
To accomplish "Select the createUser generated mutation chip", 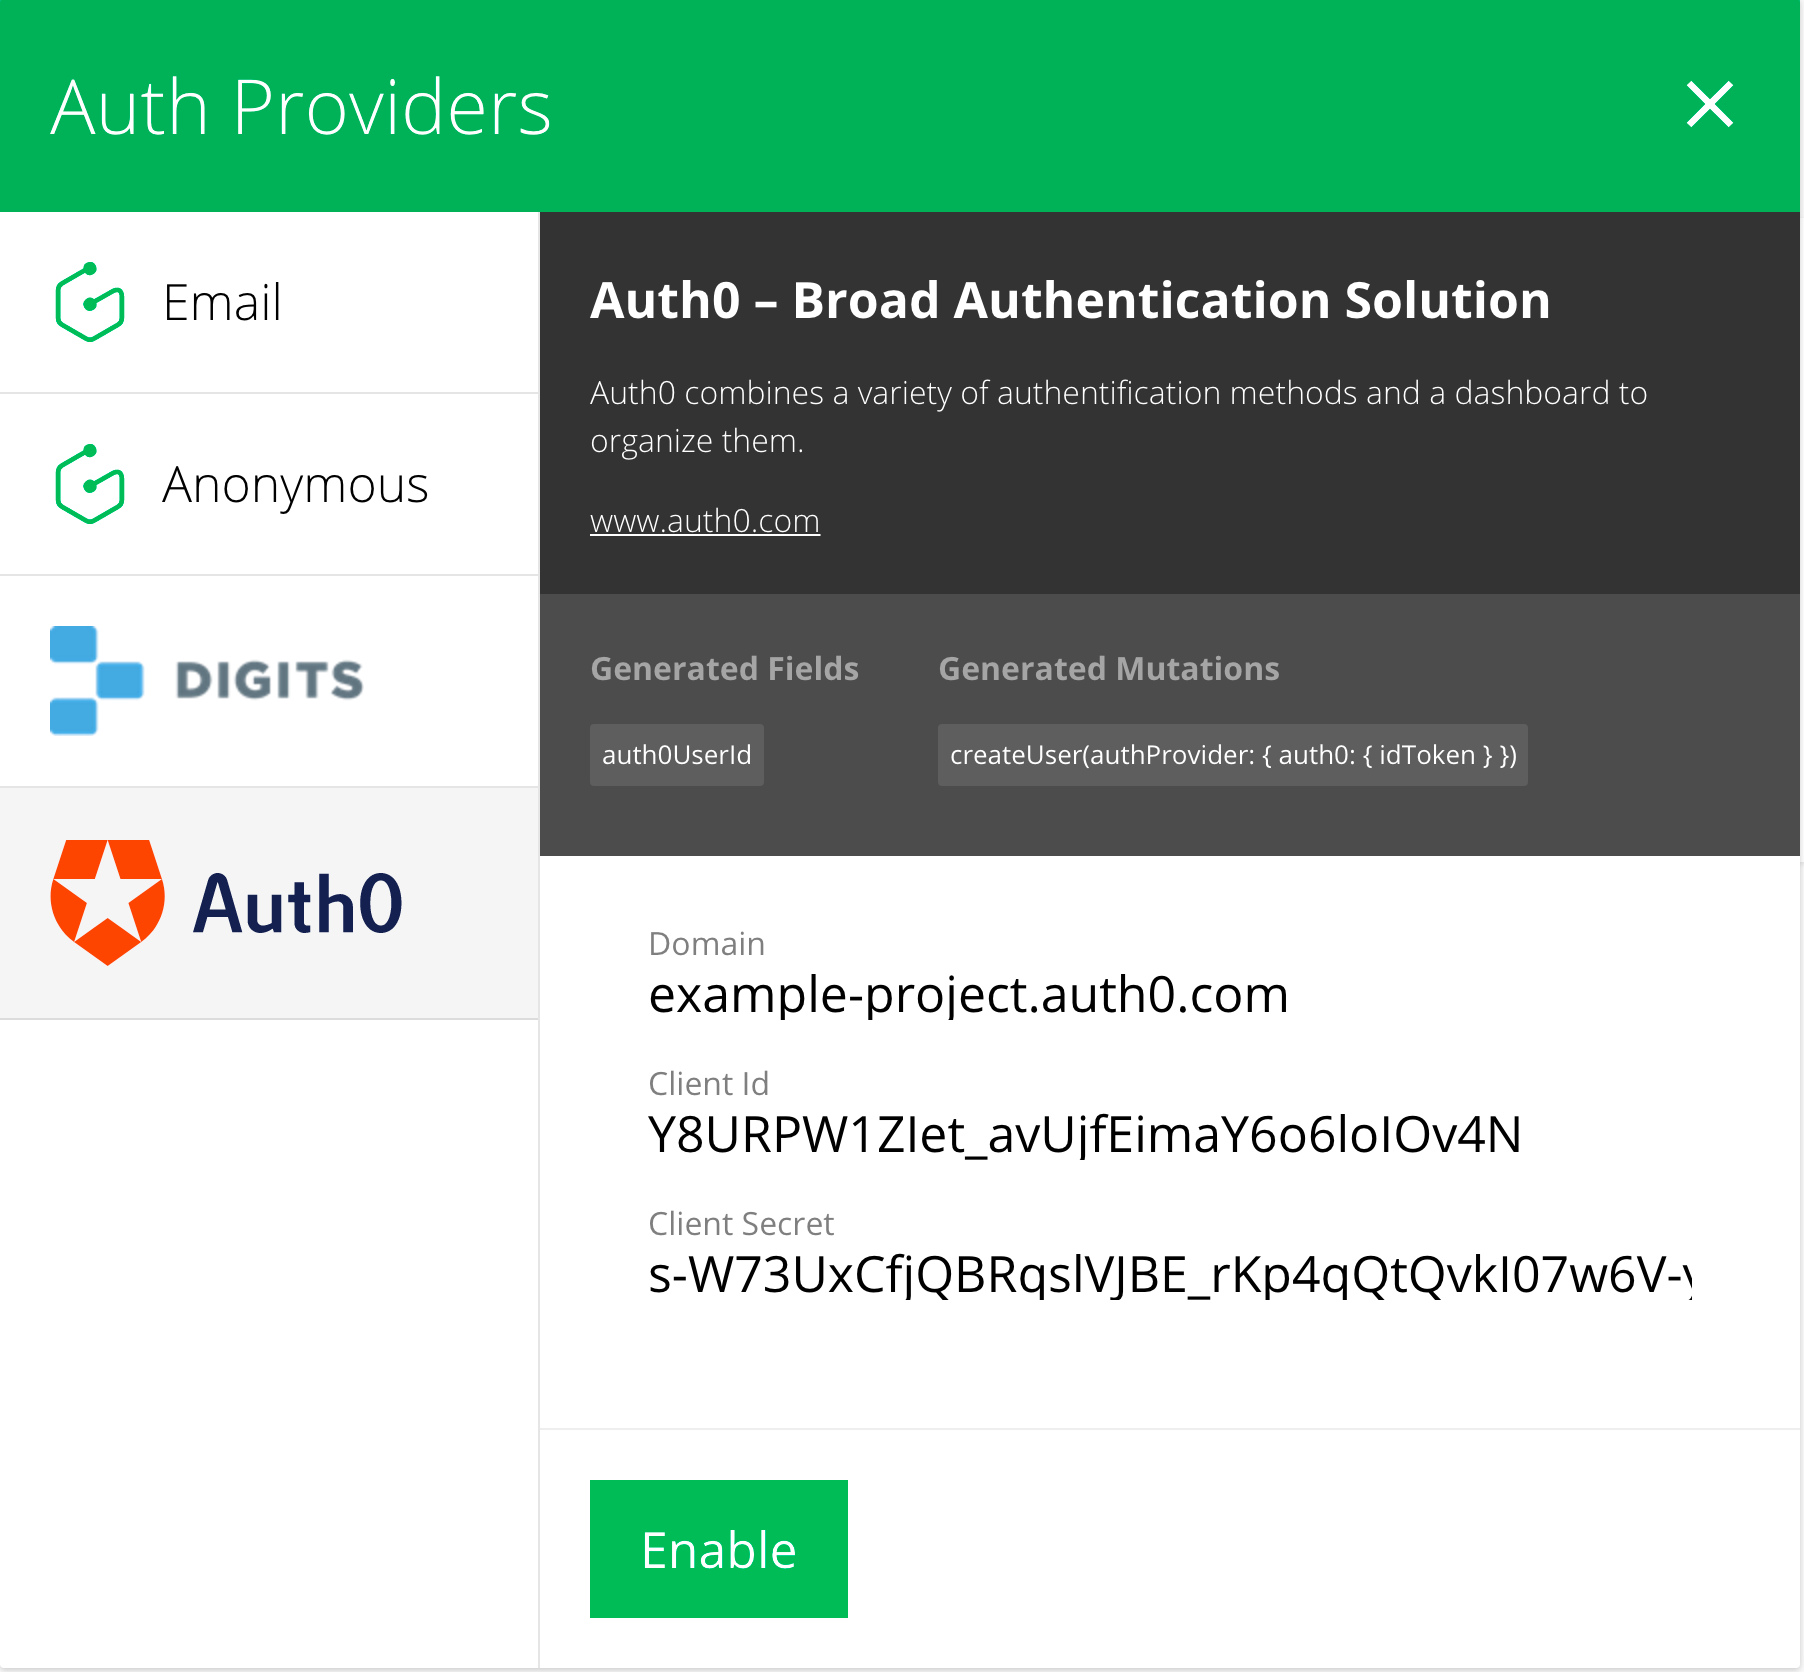I will pyautogui.click(x=1232, y=755).
